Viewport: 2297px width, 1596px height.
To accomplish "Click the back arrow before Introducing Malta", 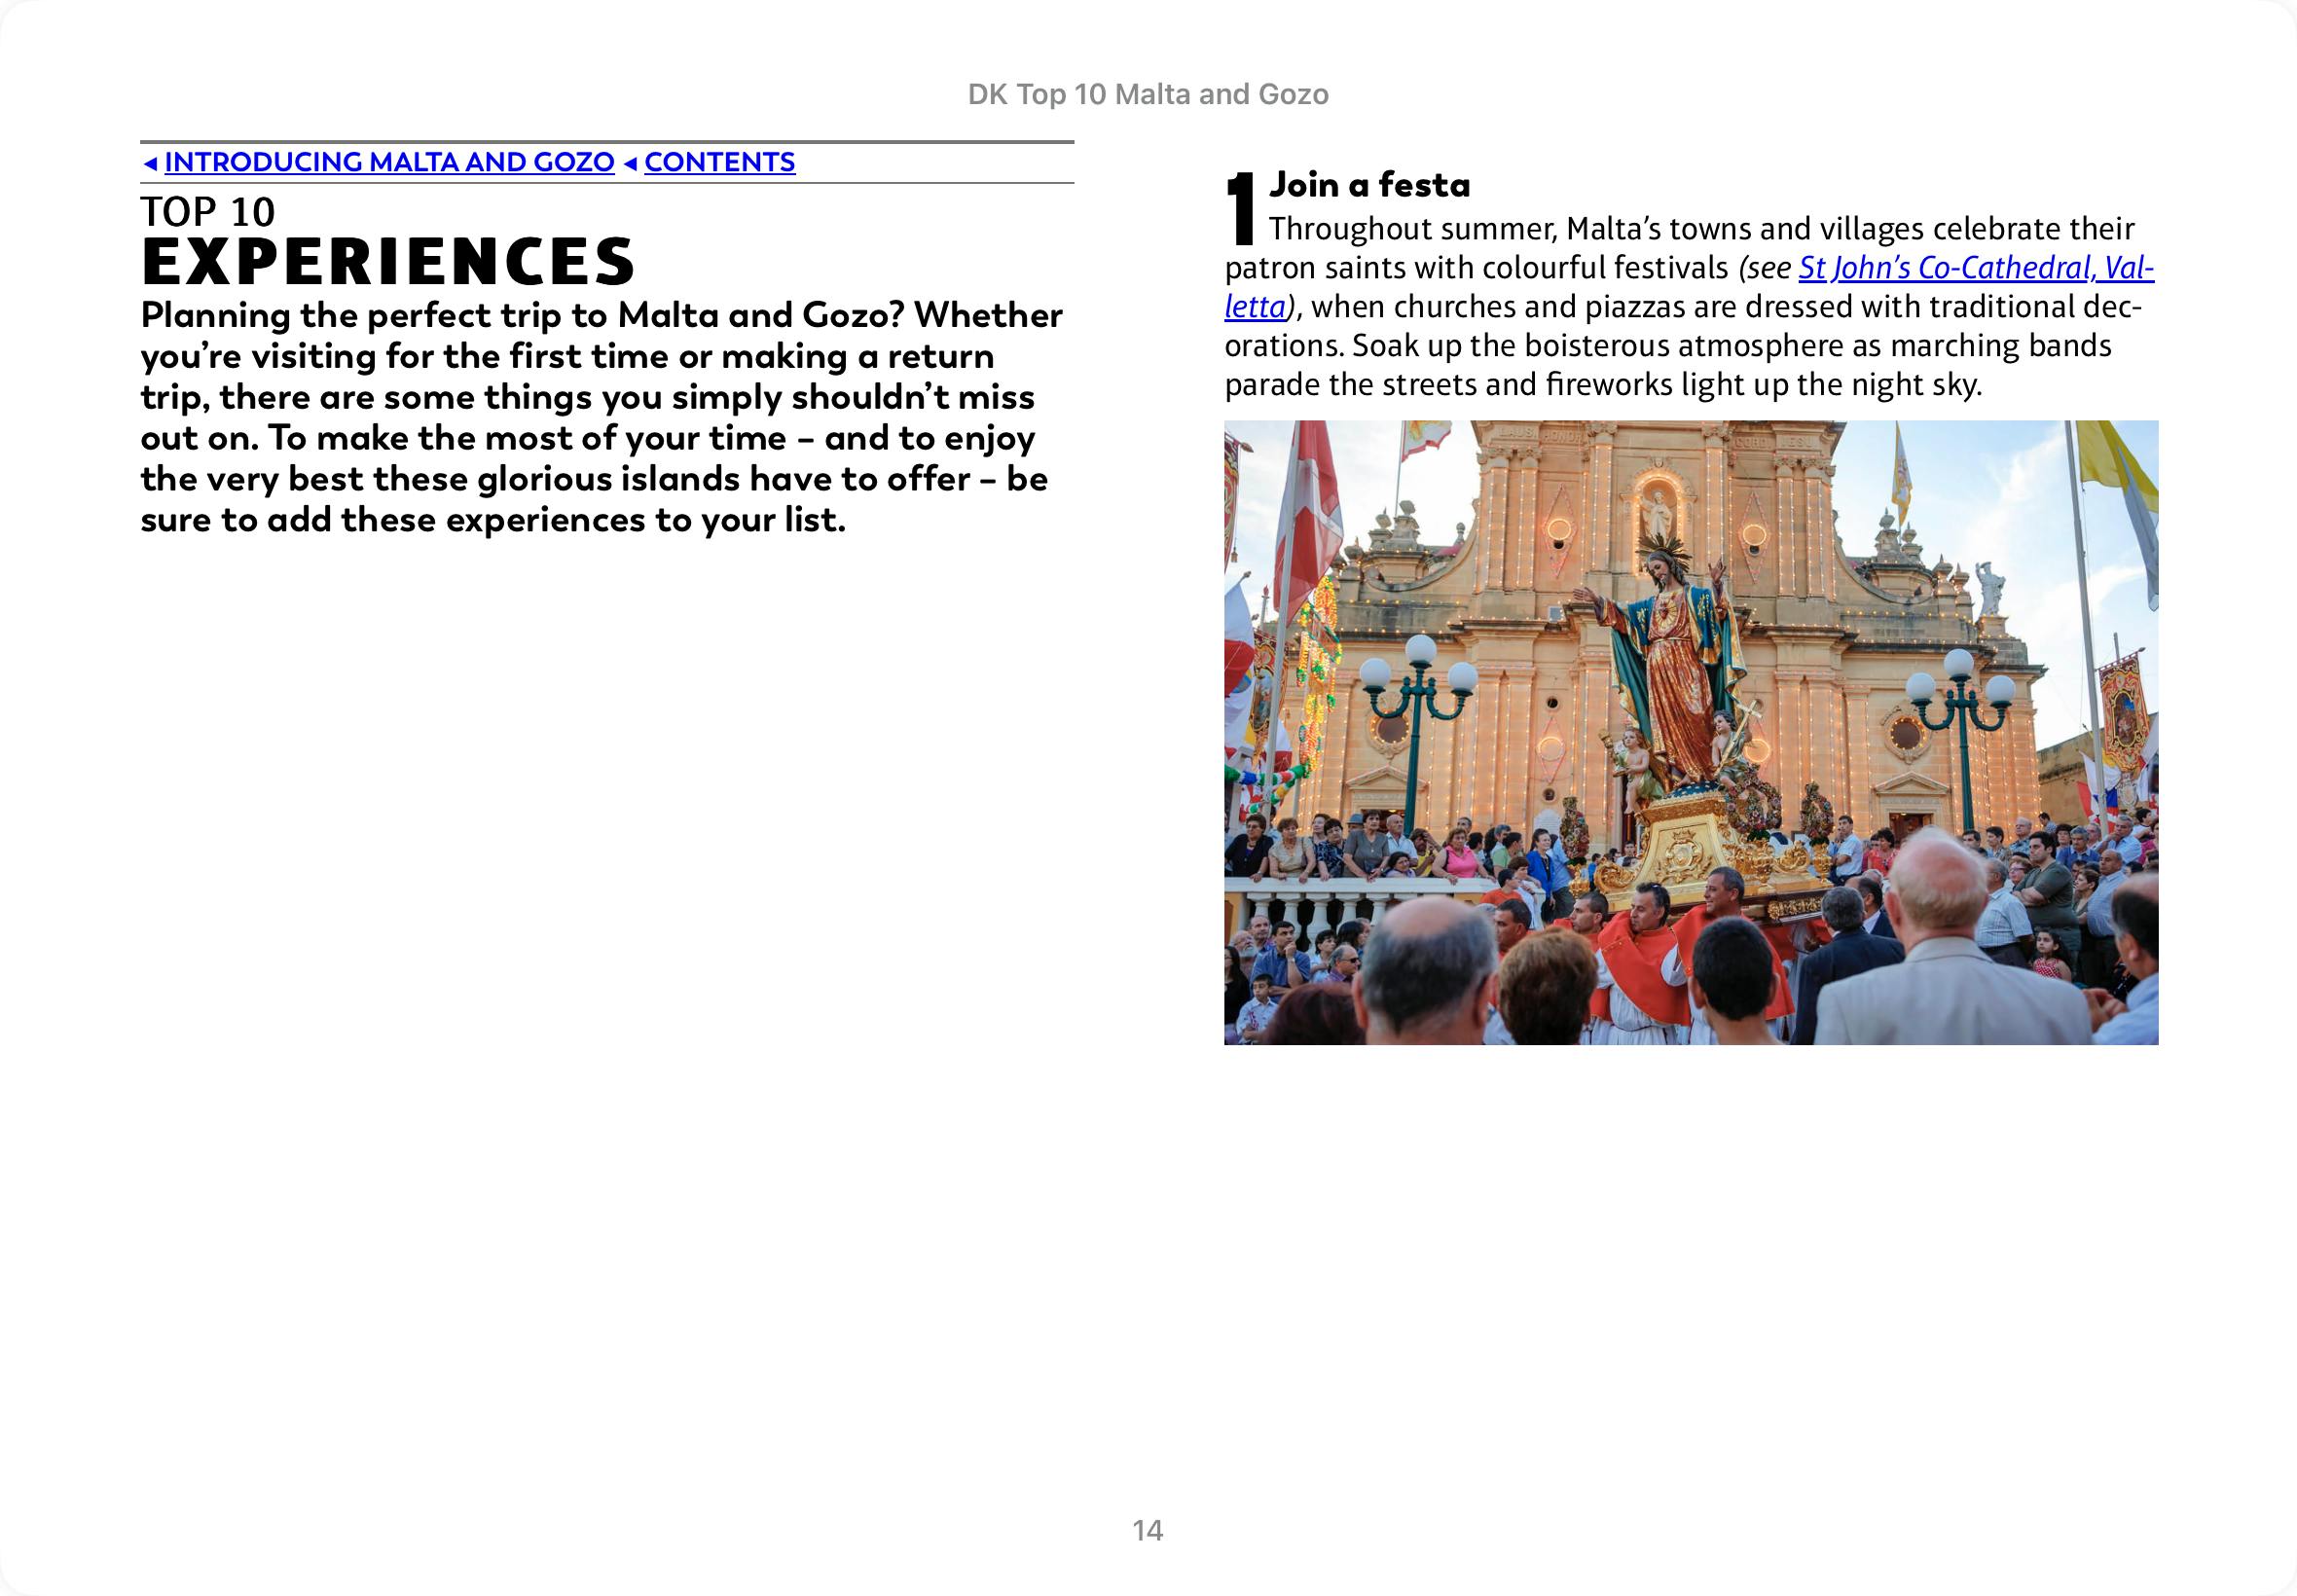I will (x=150, y=163).
